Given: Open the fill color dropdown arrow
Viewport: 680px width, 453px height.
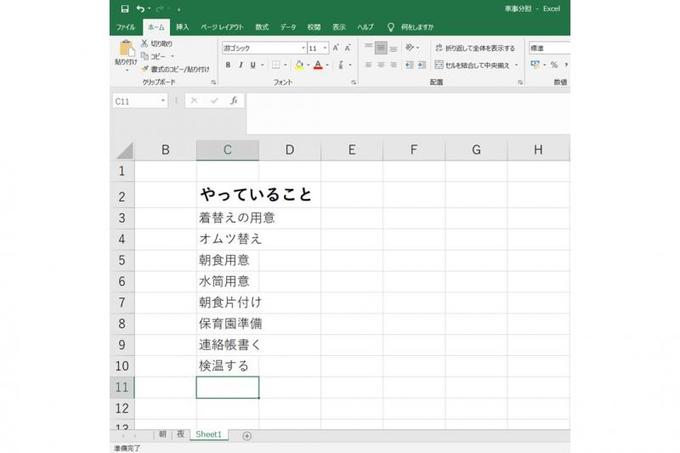Looking at the screenshot, I should [x=308, y=65].
